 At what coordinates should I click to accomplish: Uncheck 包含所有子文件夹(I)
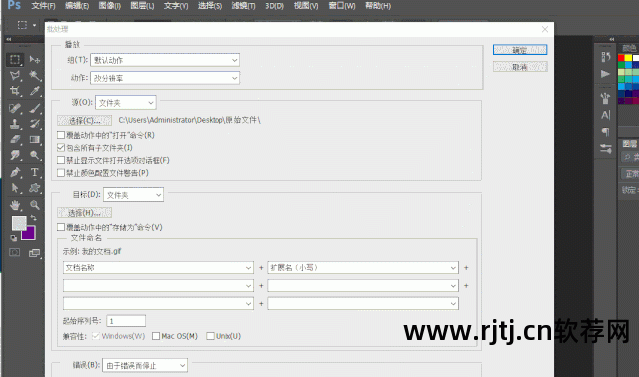(61, 148)
